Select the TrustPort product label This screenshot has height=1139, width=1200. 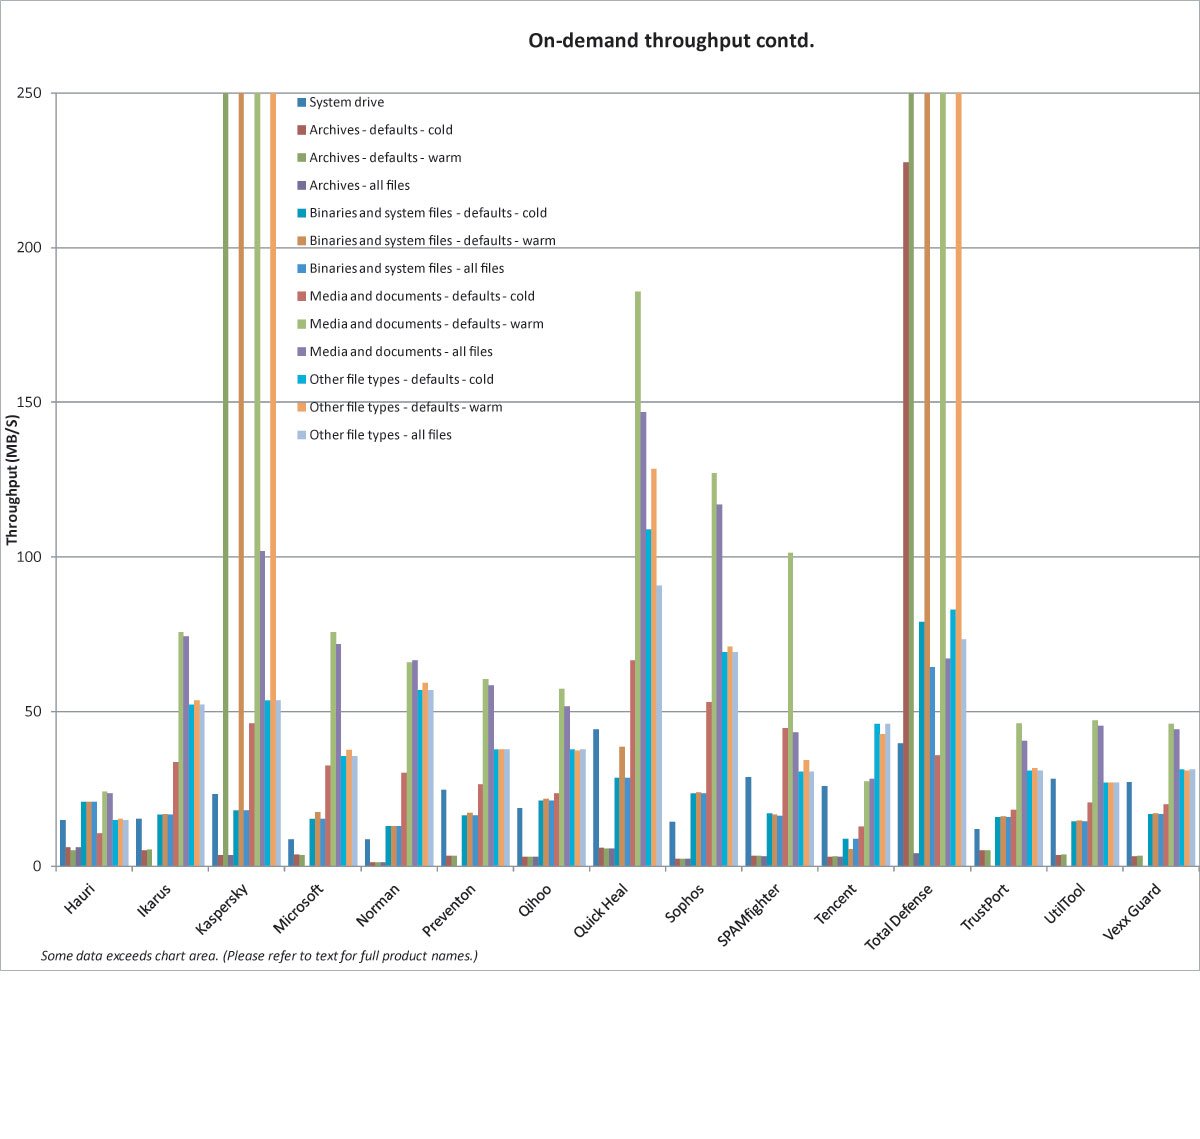(x=985, y=907)
